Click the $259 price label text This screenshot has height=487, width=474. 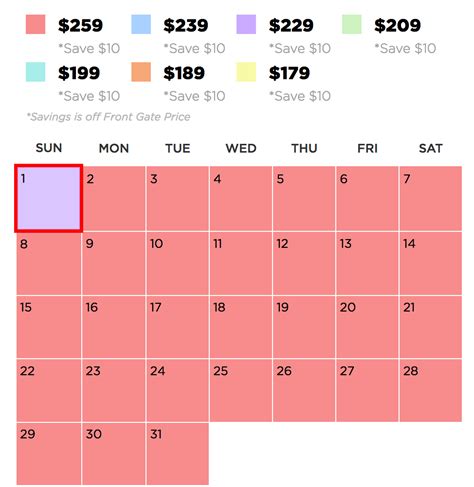click(x=80, y=25)
